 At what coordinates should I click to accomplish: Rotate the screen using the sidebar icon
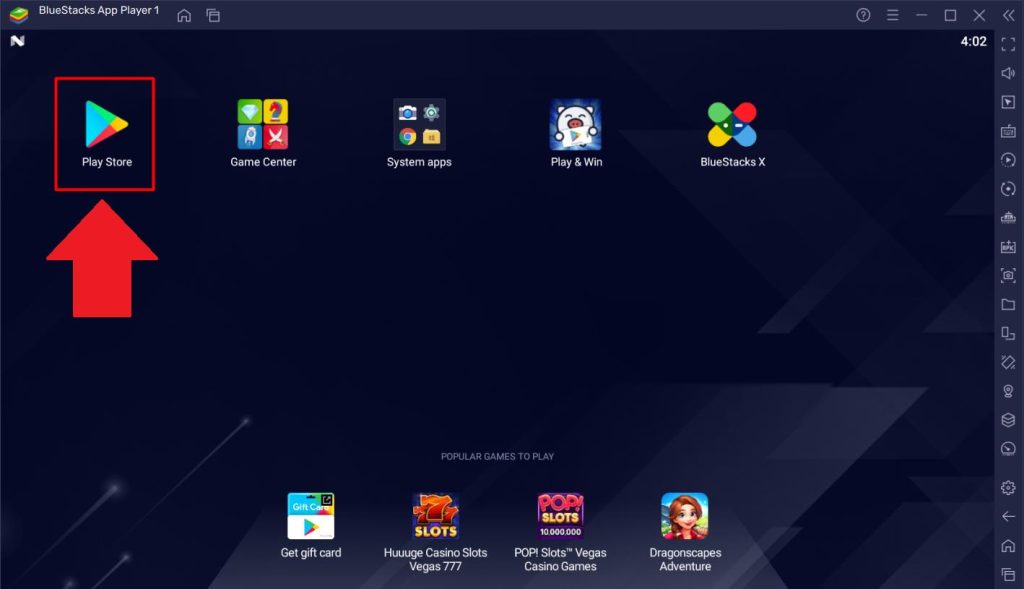click(x=1008, y=333)
